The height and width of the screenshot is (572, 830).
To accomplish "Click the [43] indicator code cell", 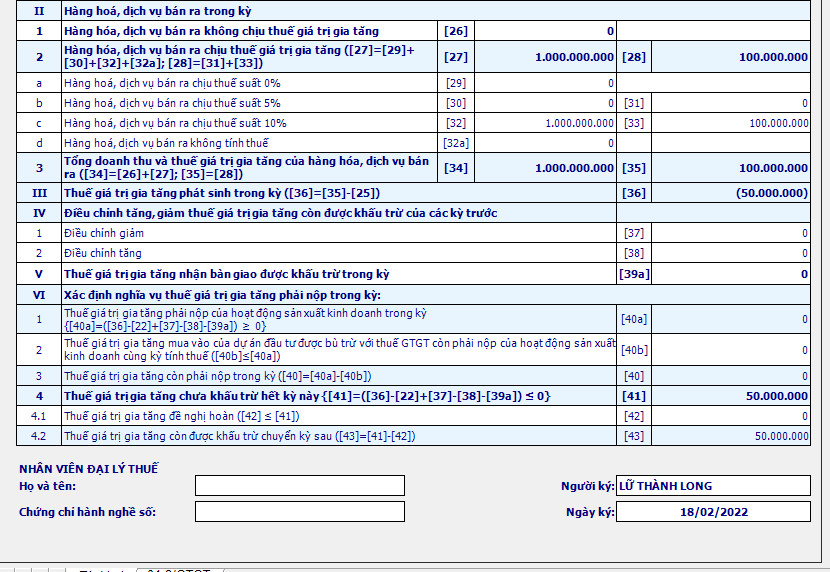I will click(x=634, y=437).
